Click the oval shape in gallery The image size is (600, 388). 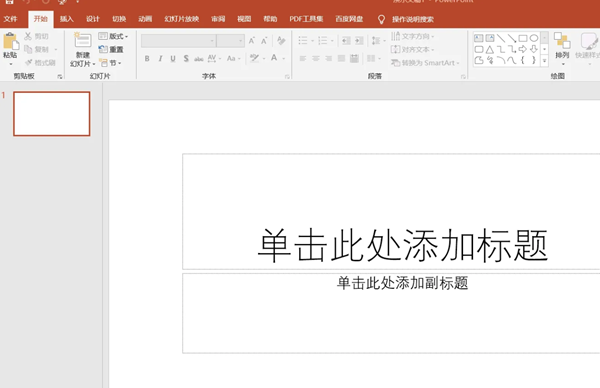pyautogui.click(x=534, y=38)
